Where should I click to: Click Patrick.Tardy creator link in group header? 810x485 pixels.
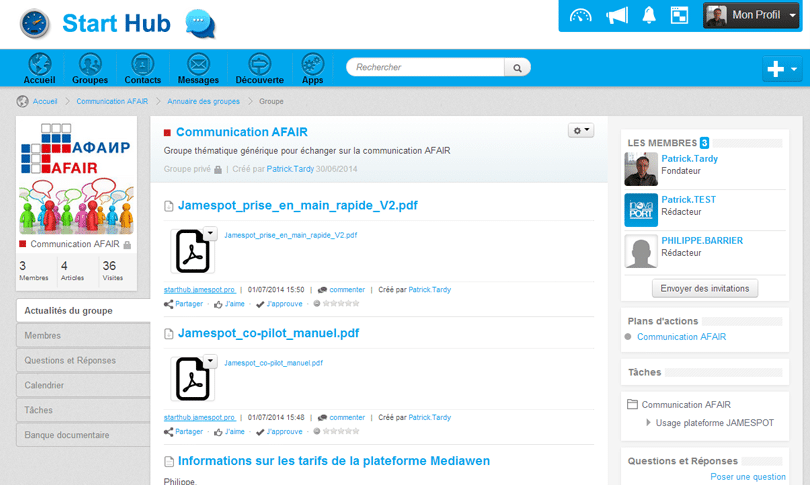click(x=290, y=169)
